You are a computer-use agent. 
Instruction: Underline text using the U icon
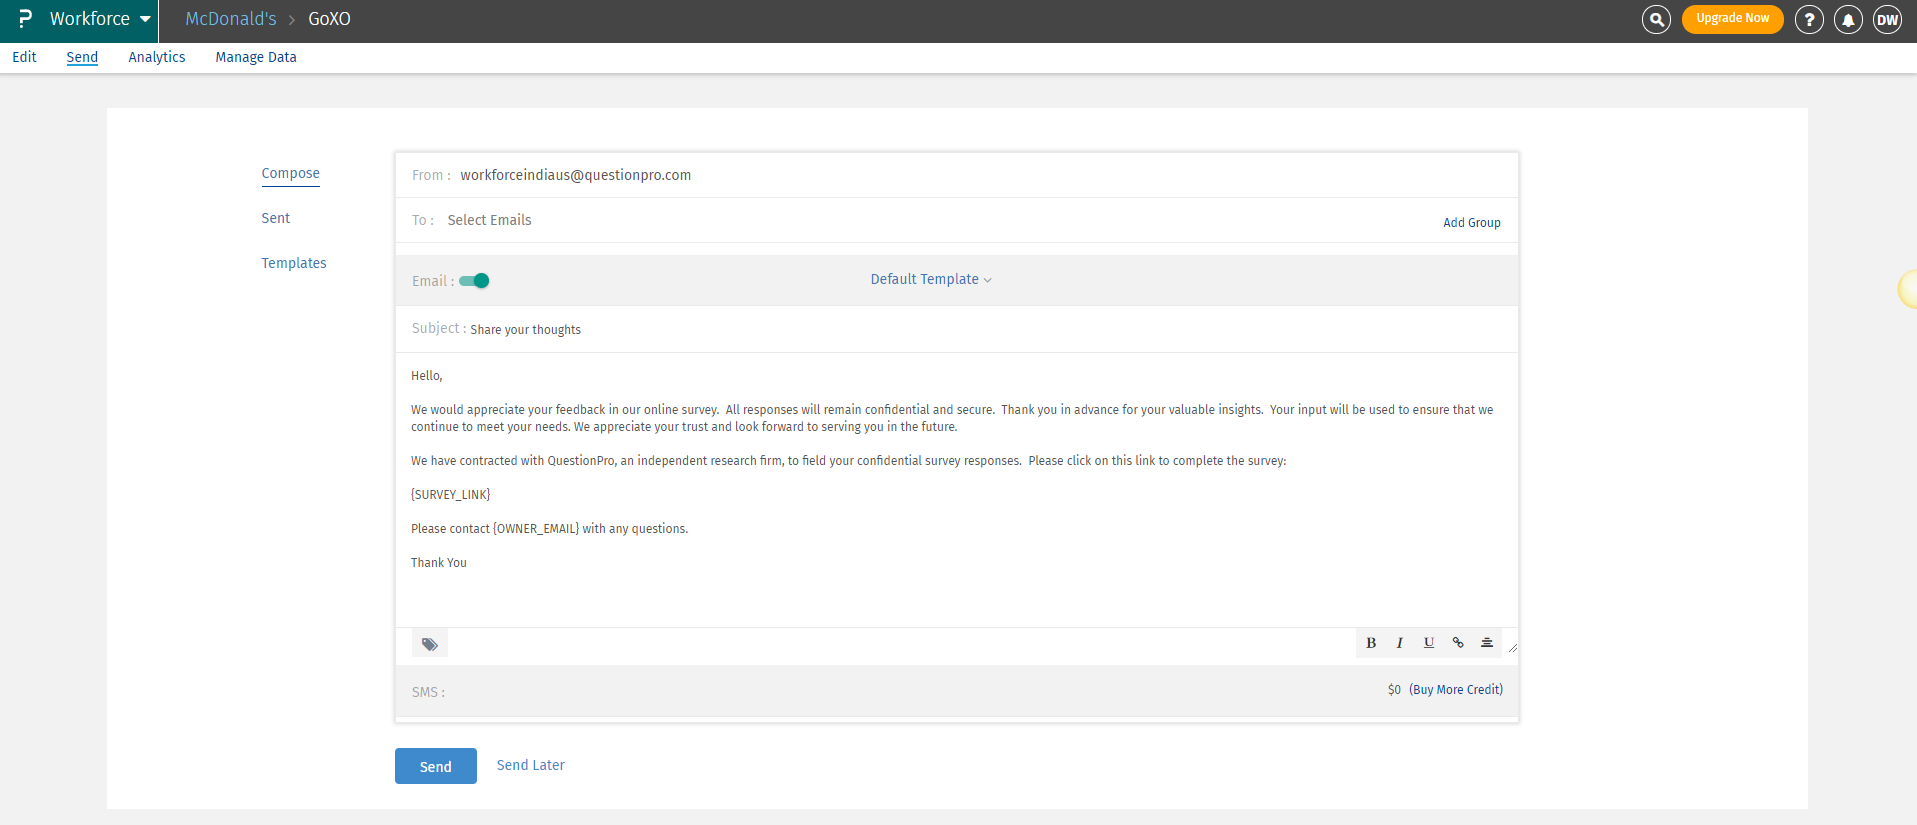[1429, 643]
